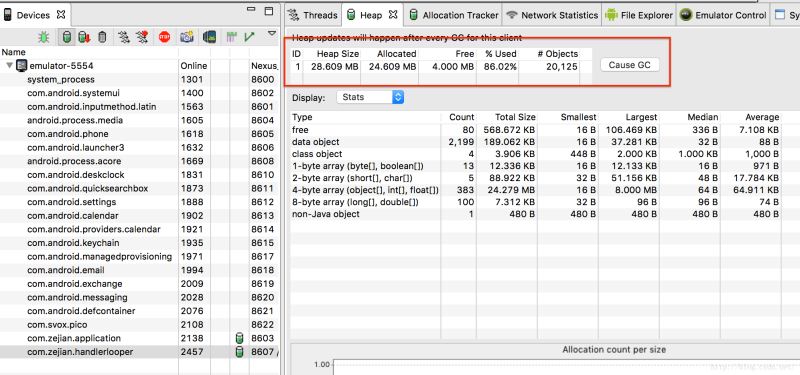The height and width of the screenshot is (375, 800).
Task: Switch to the File Explorer tab
Action: coord(639,15)
